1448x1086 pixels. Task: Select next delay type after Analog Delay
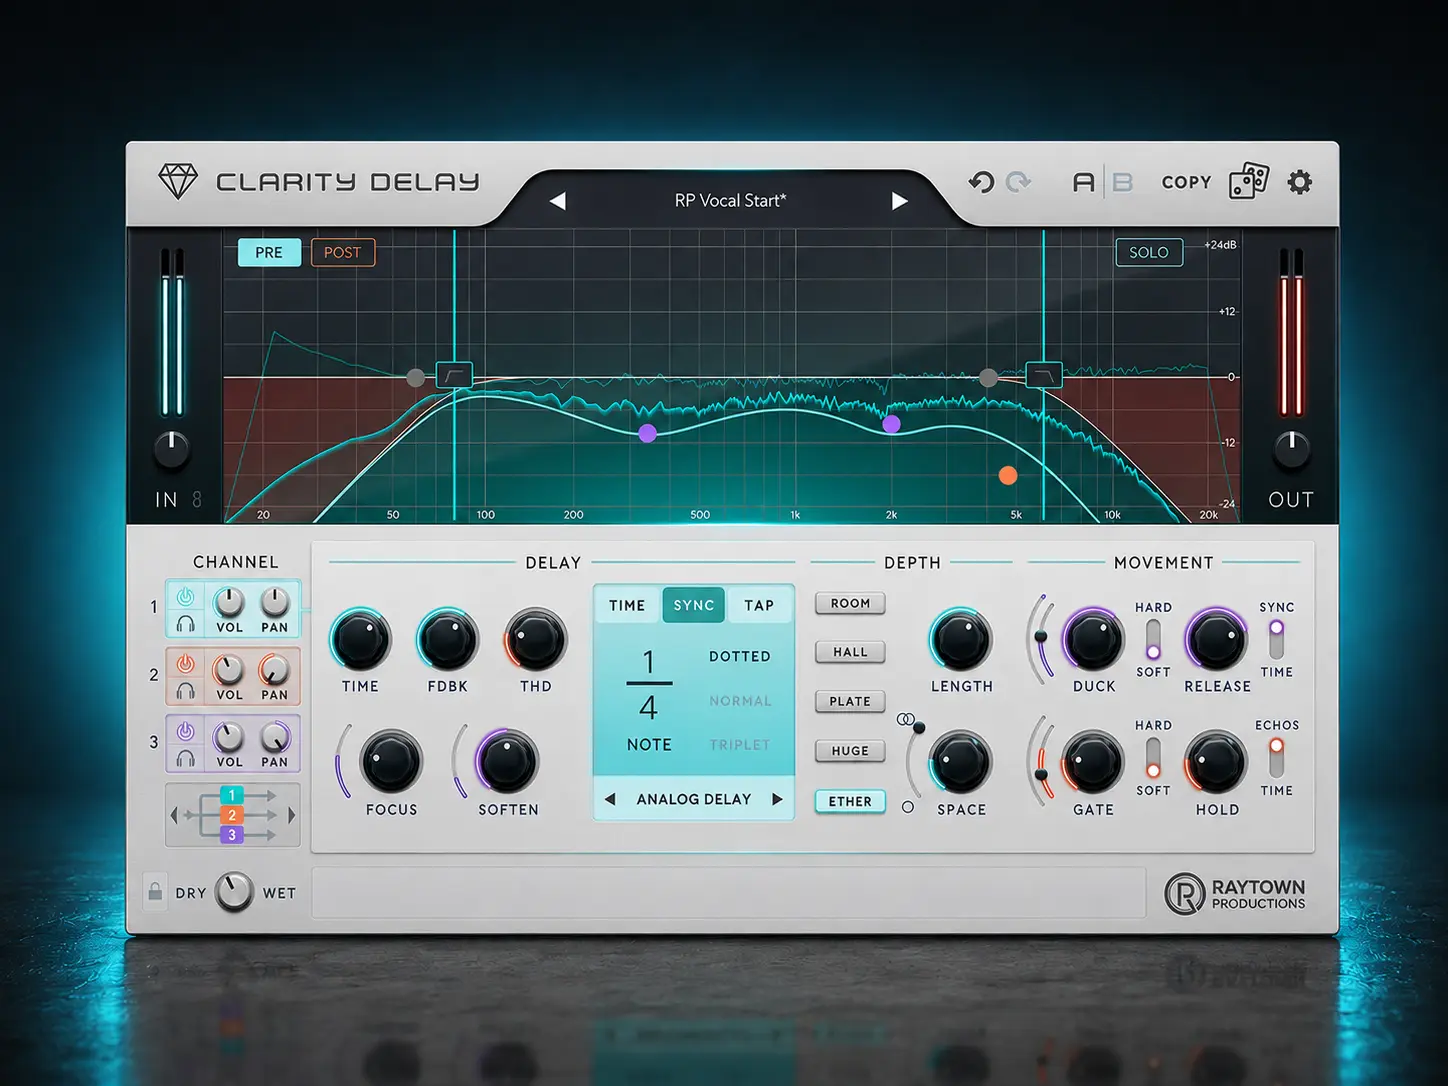(x=777, y=799)
